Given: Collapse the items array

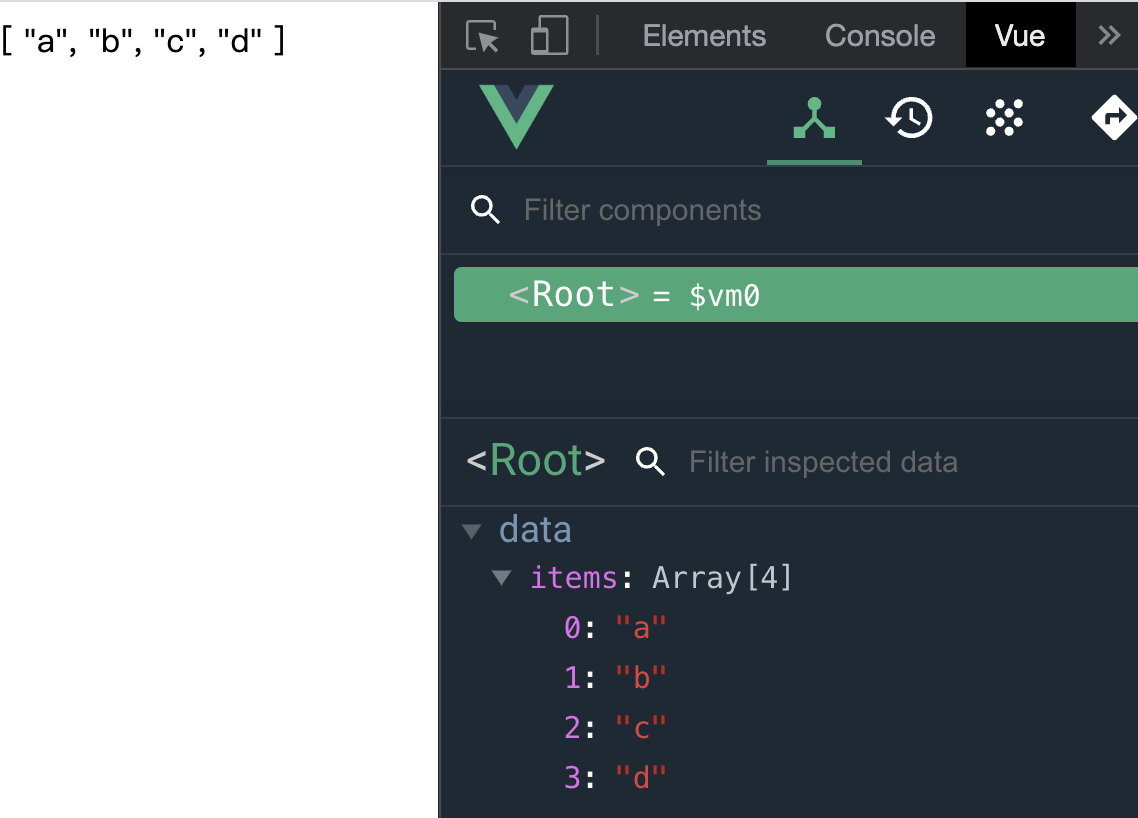Looking at the screenshot, I should (x=501, y=578).
